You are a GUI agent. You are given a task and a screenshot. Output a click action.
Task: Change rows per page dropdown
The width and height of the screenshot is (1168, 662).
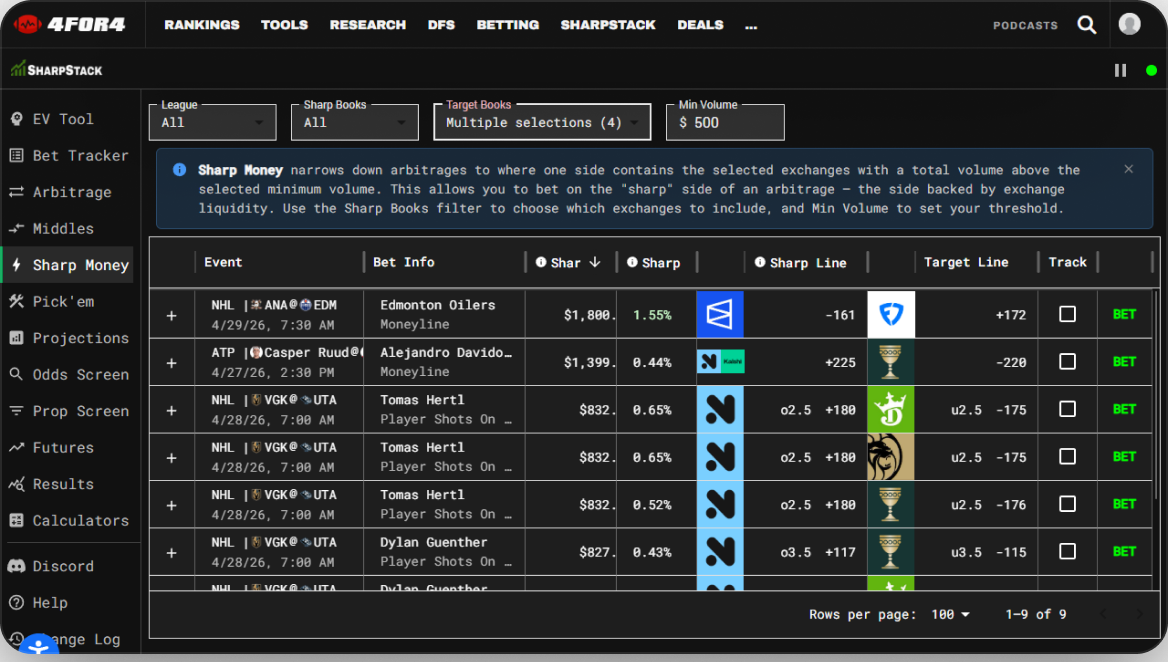(x=950, y=614)
